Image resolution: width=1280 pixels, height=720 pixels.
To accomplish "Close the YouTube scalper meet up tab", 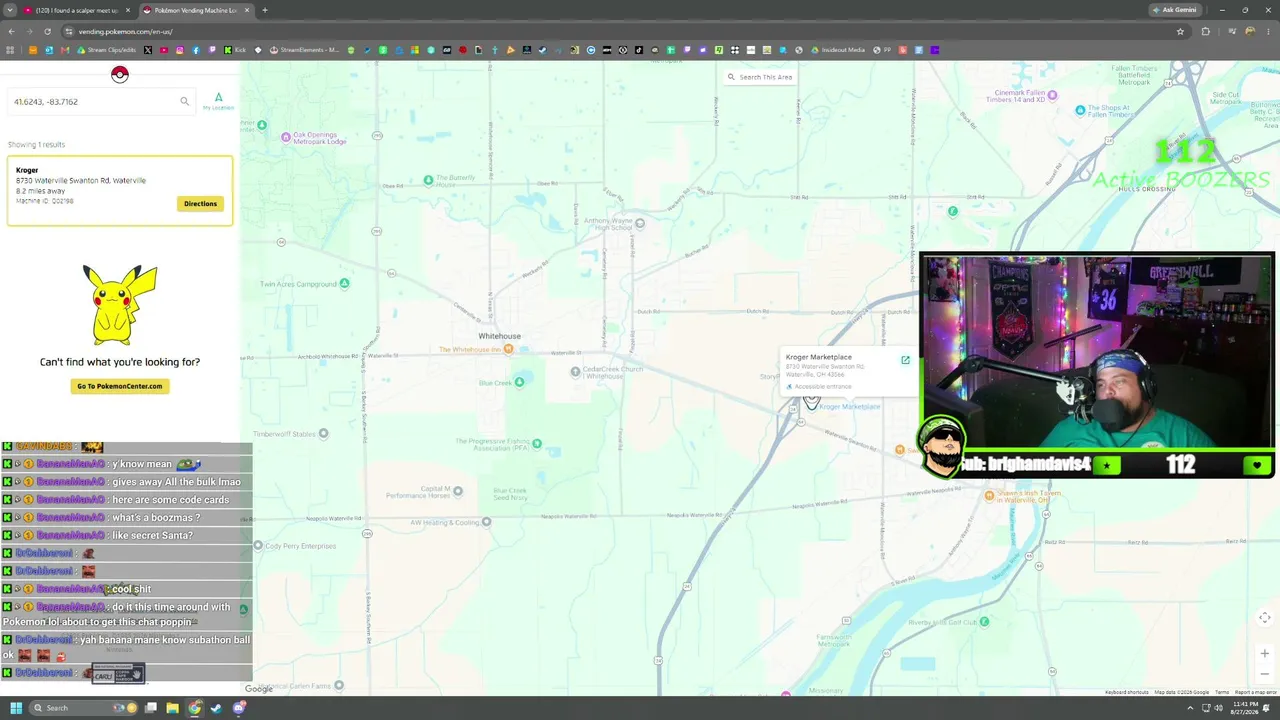I will [x=127, y=10].
